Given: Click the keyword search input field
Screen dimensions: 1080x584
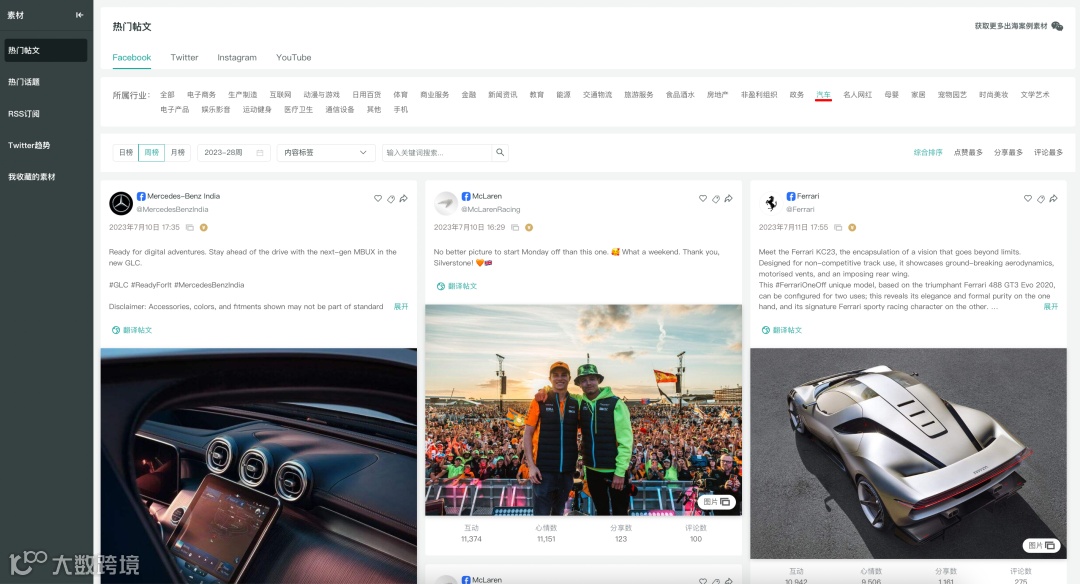Looking at the screenshot, I should point(437,152).
